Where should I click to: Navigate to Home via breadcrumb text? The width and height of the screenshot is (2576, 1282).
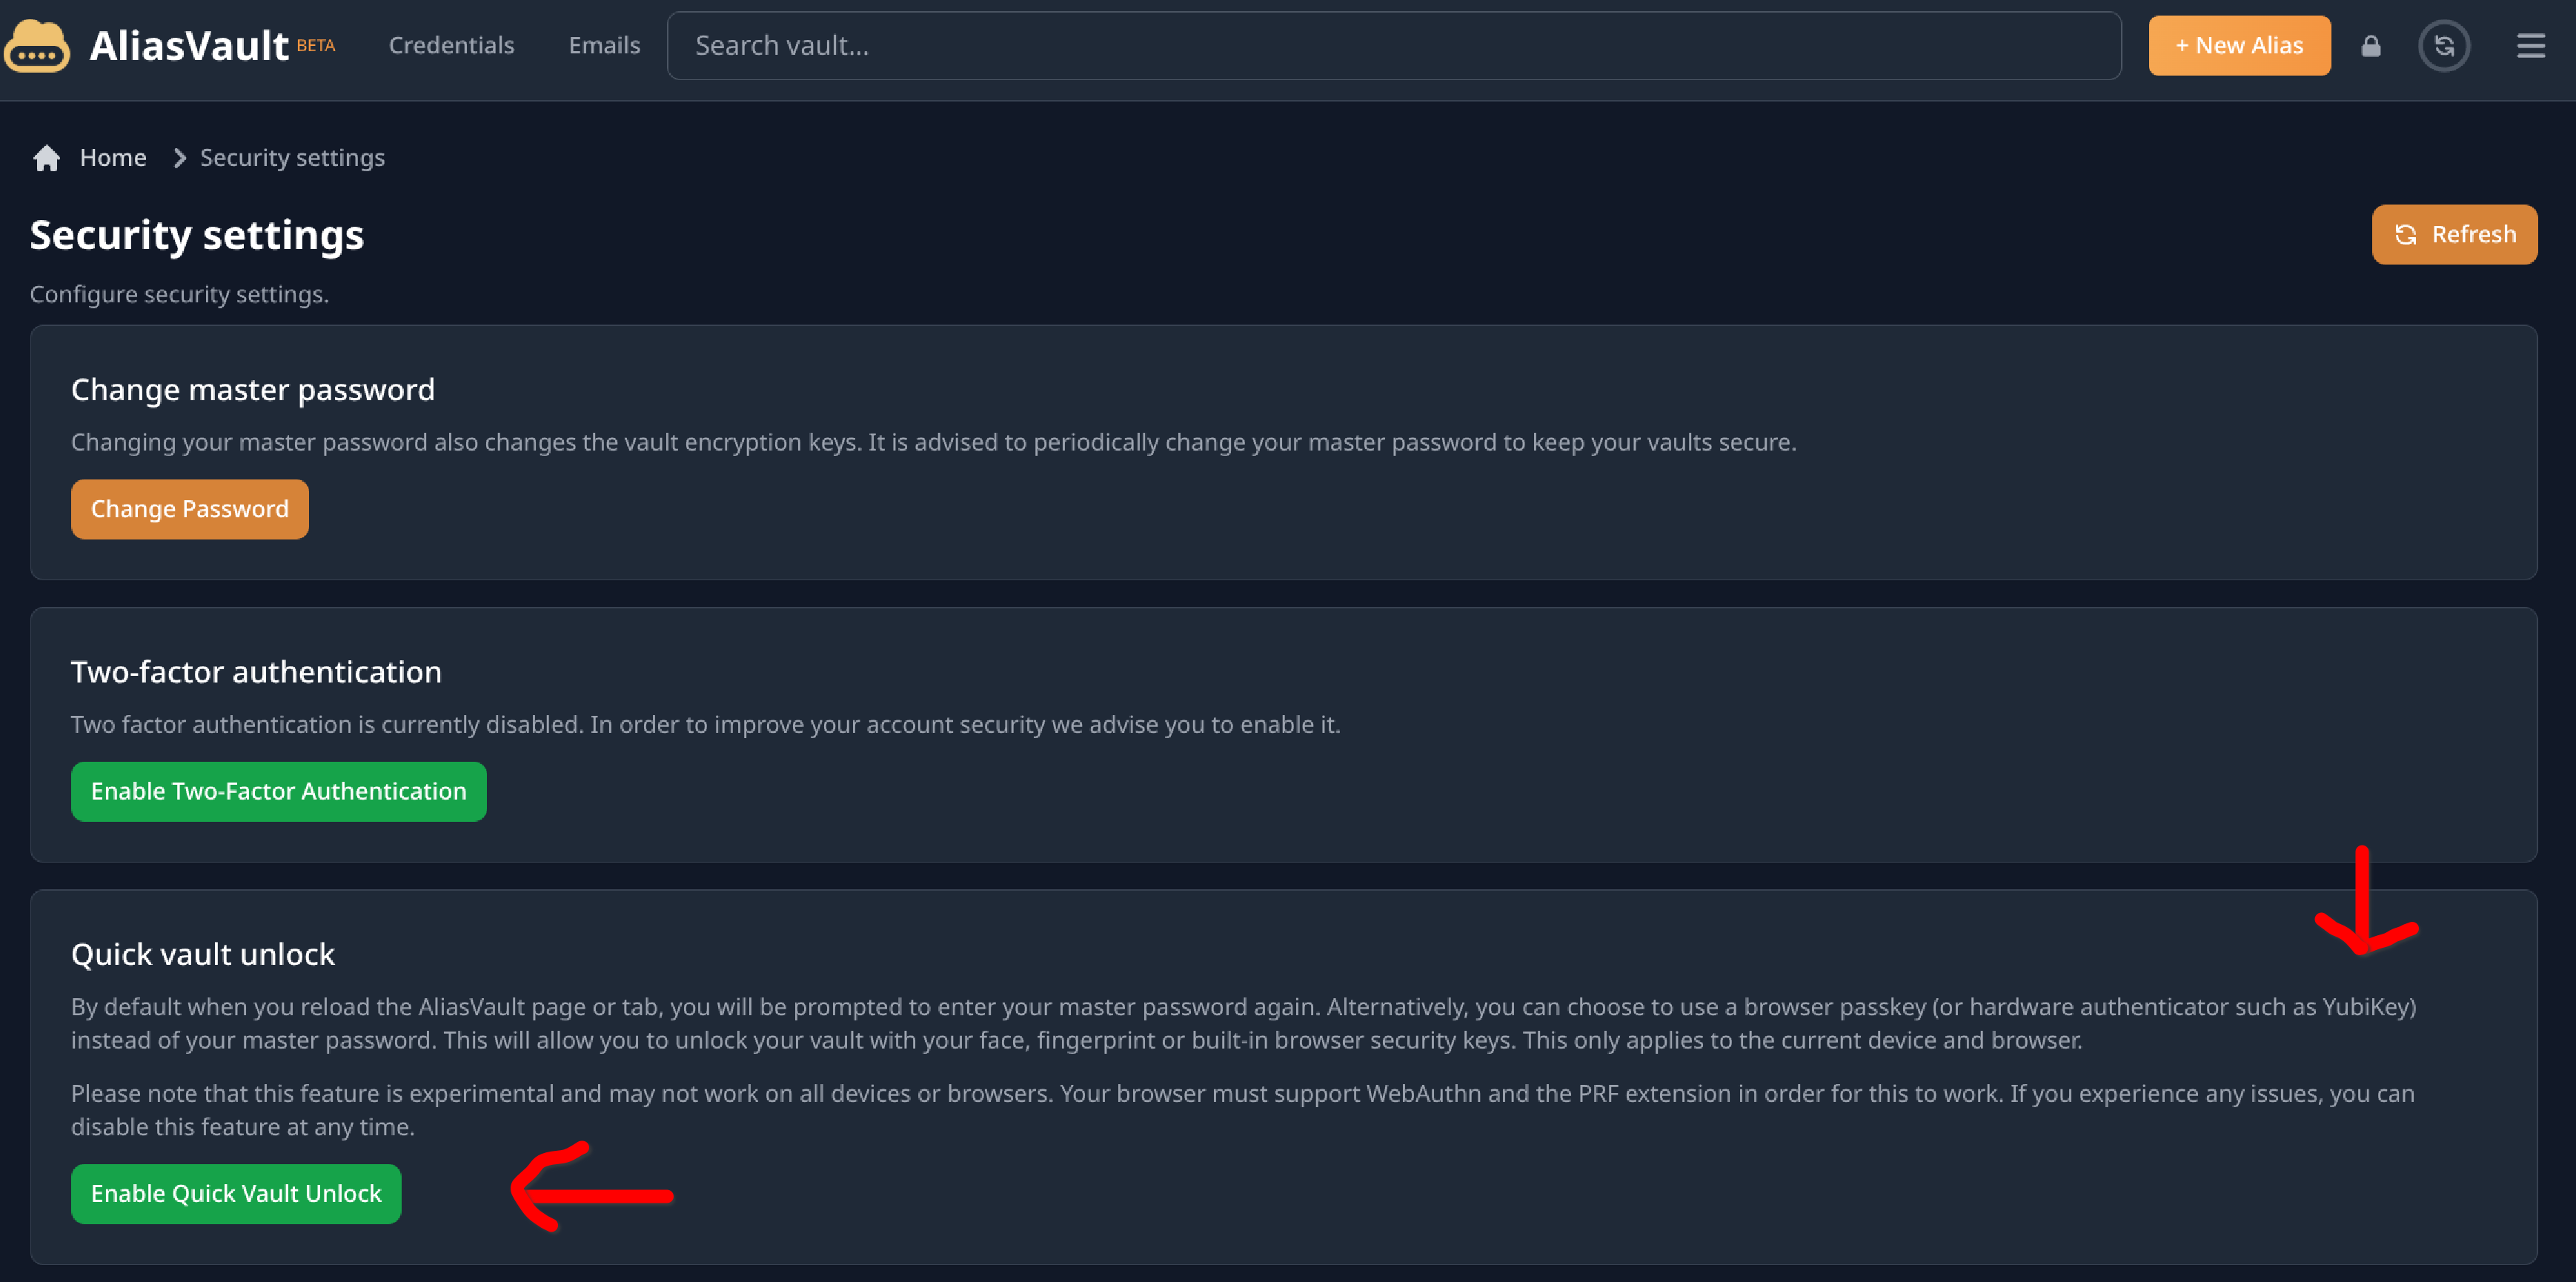113,158
